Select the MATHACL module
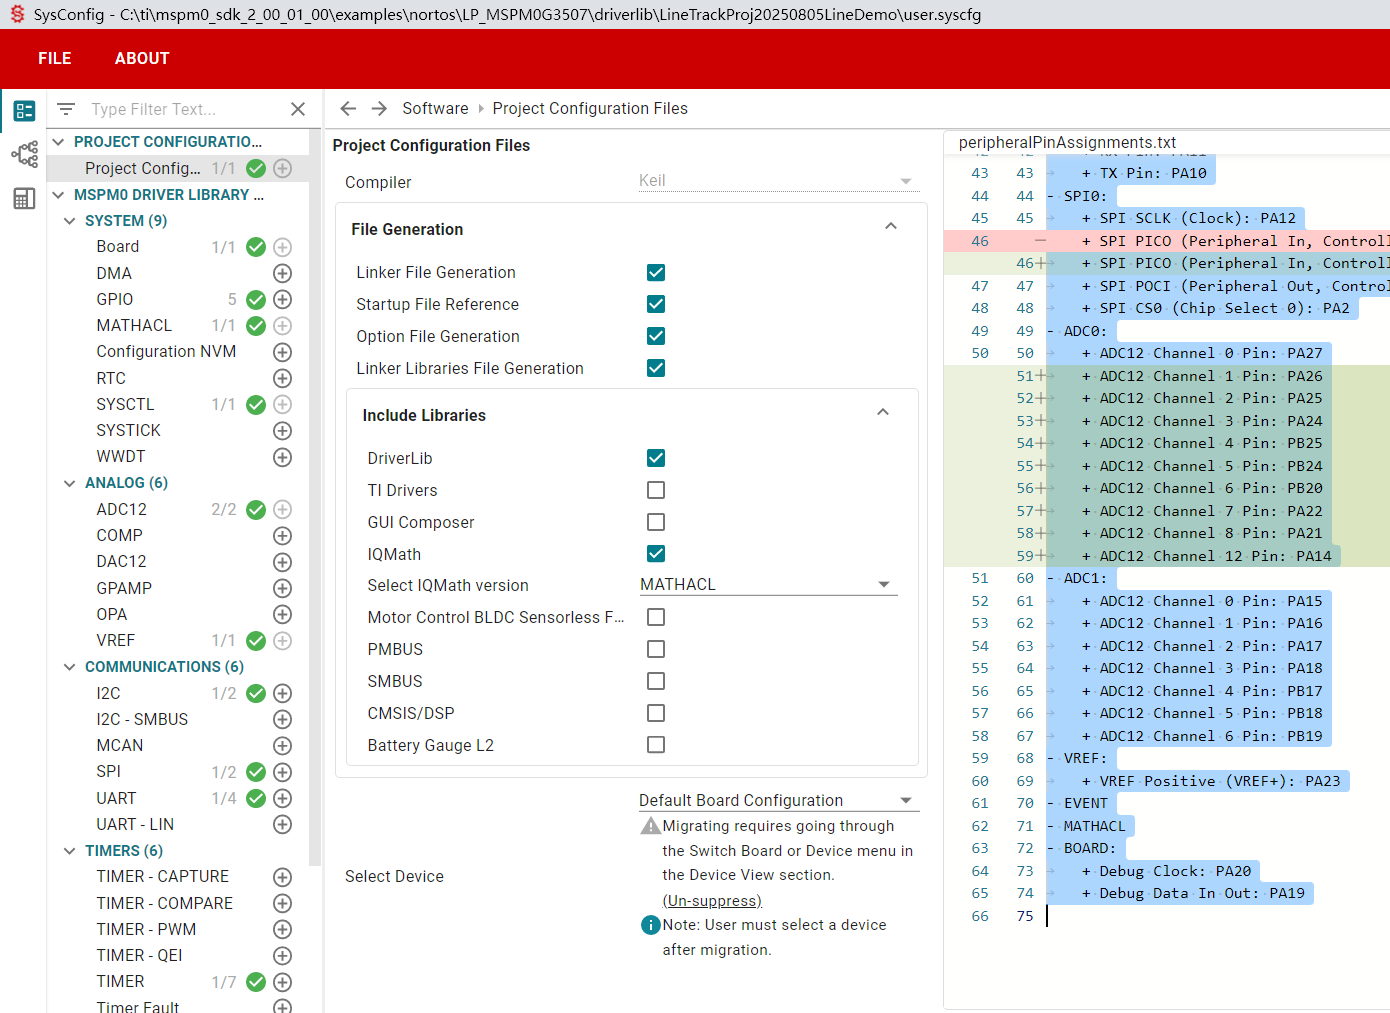 pyautogui.click(x=134, y=326)
